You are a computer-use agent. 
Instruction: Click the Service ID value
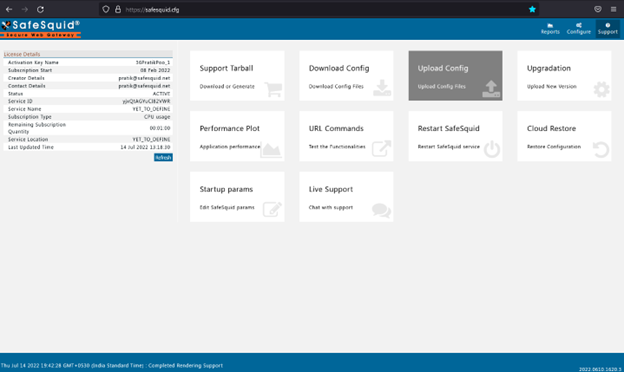pyautogui.click(x=146, y=101)
